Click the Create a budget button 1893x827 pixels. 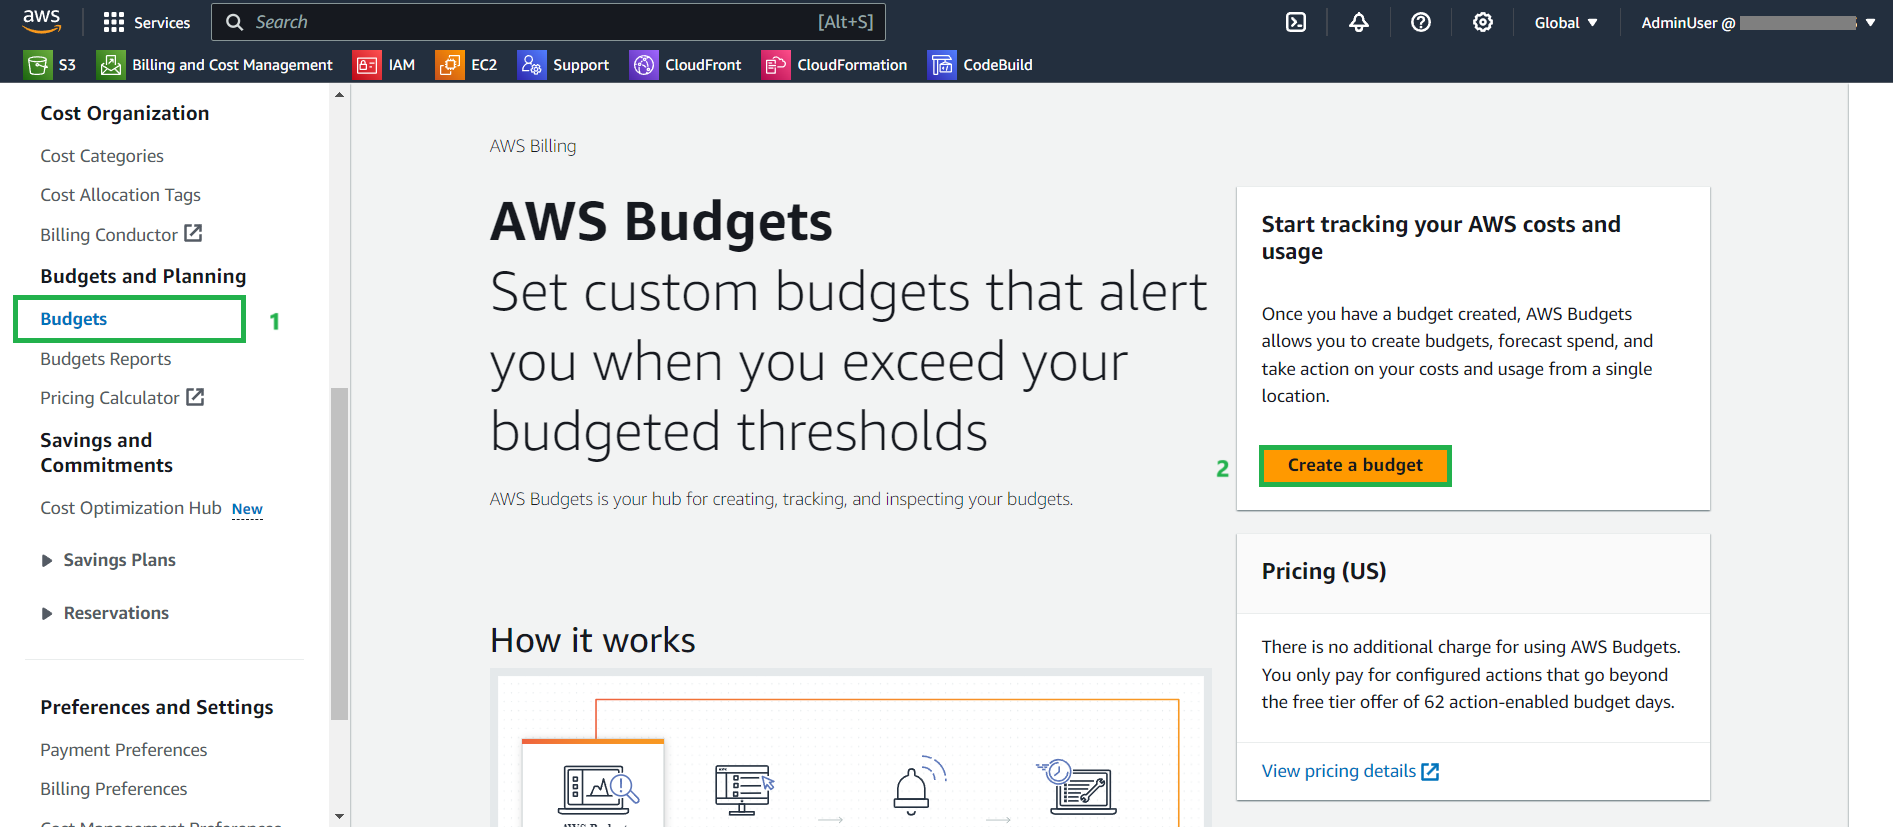(x=1355, y=465)
